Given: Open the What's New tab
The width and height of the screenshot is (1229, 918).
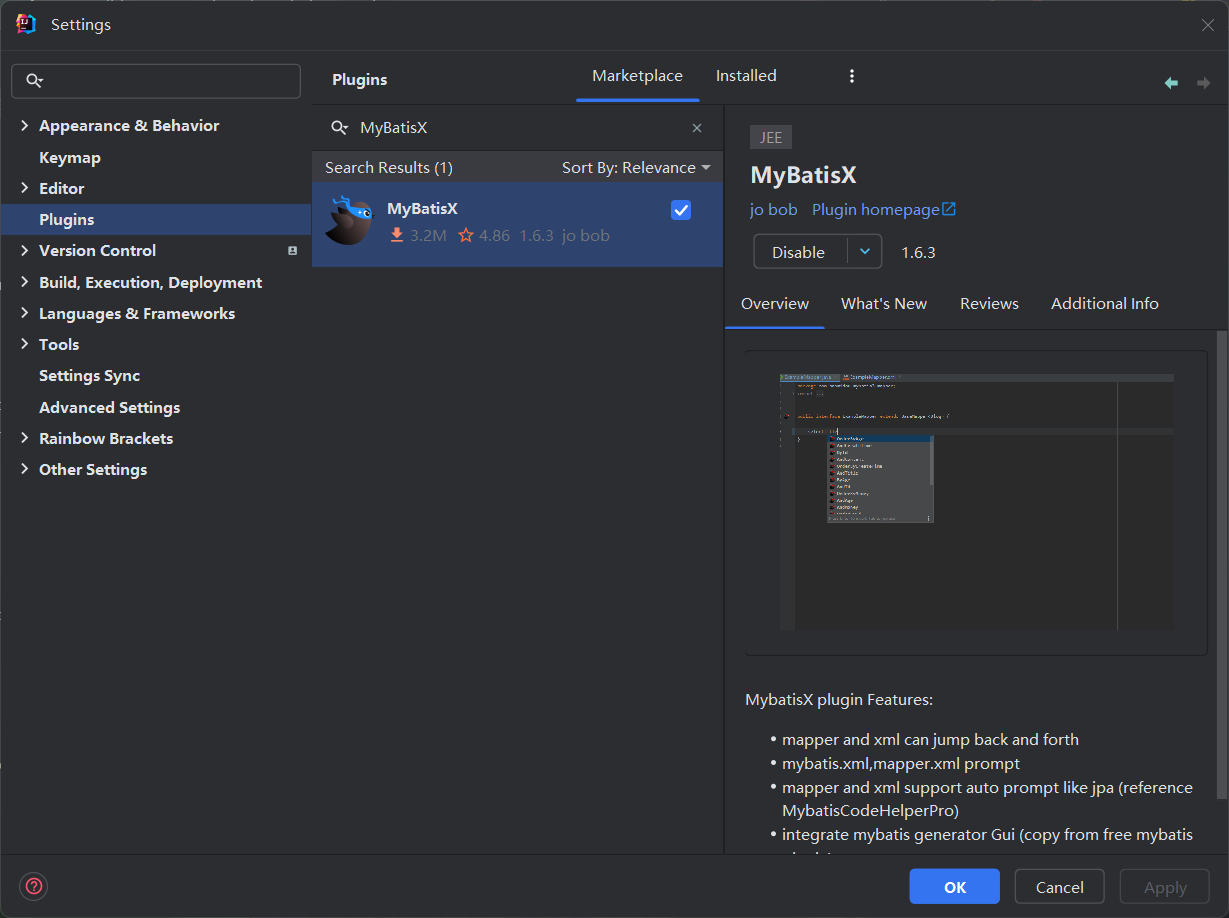Looking at the screenshot, I should (884, 304).
